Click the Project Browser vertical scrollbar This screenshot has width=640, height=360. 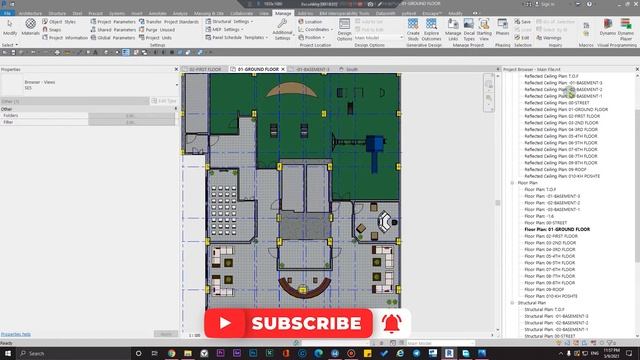(x=637, y=186)
